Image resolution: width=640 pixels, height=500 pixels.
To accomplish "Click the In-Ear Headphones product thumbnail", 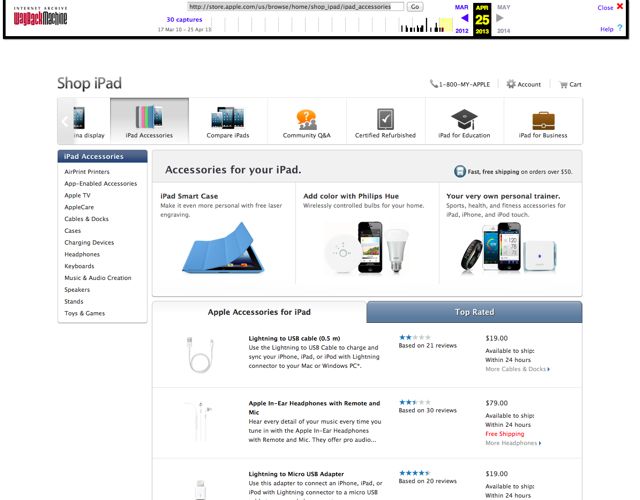I will tap(199, 420).
